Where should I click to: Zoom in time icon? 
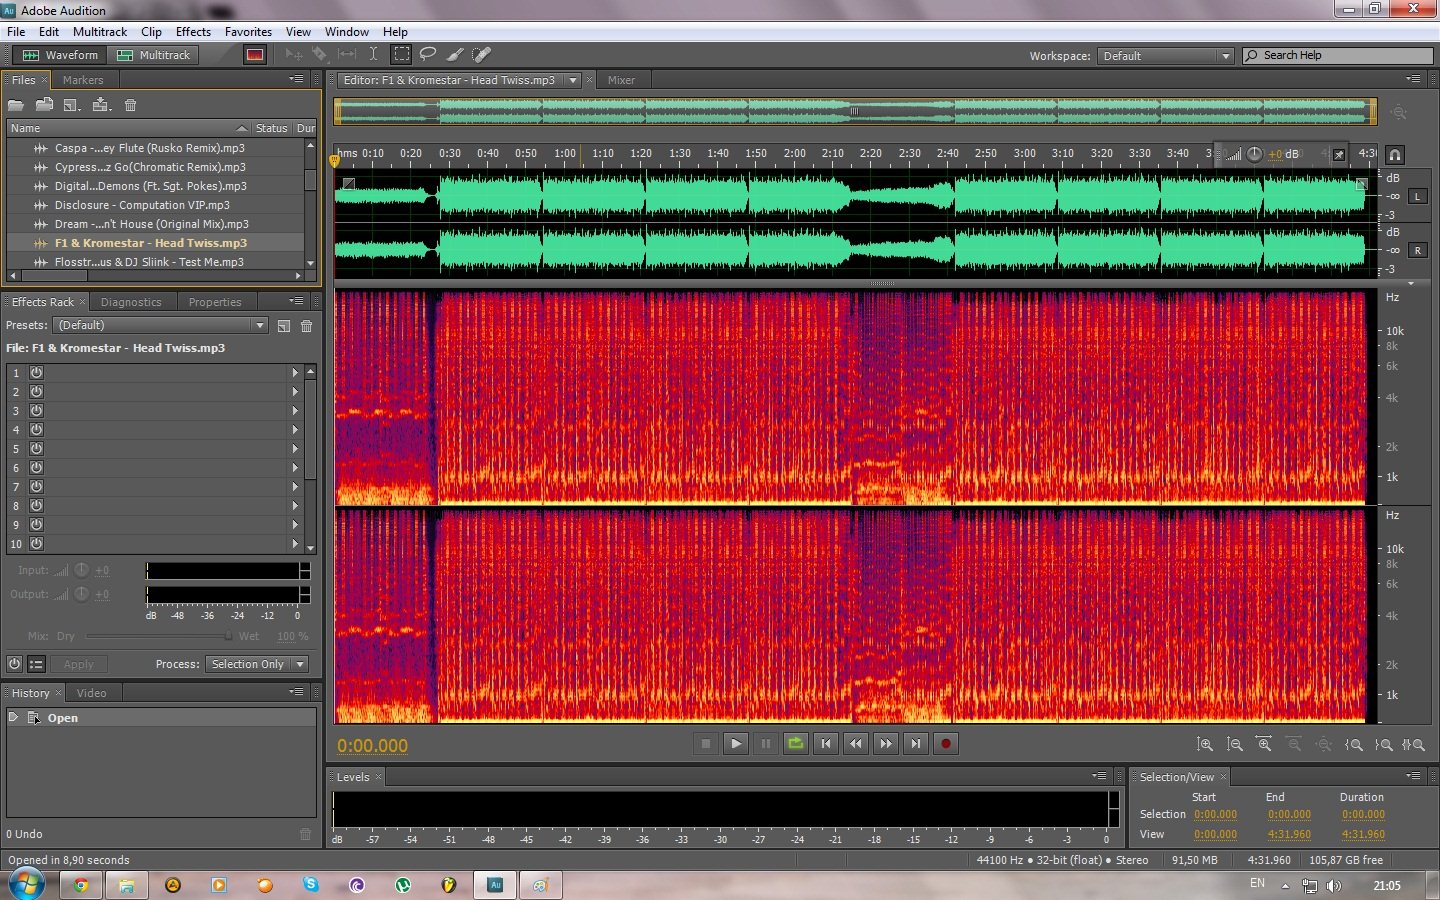pyautogui.click(x=1265, y=745)
